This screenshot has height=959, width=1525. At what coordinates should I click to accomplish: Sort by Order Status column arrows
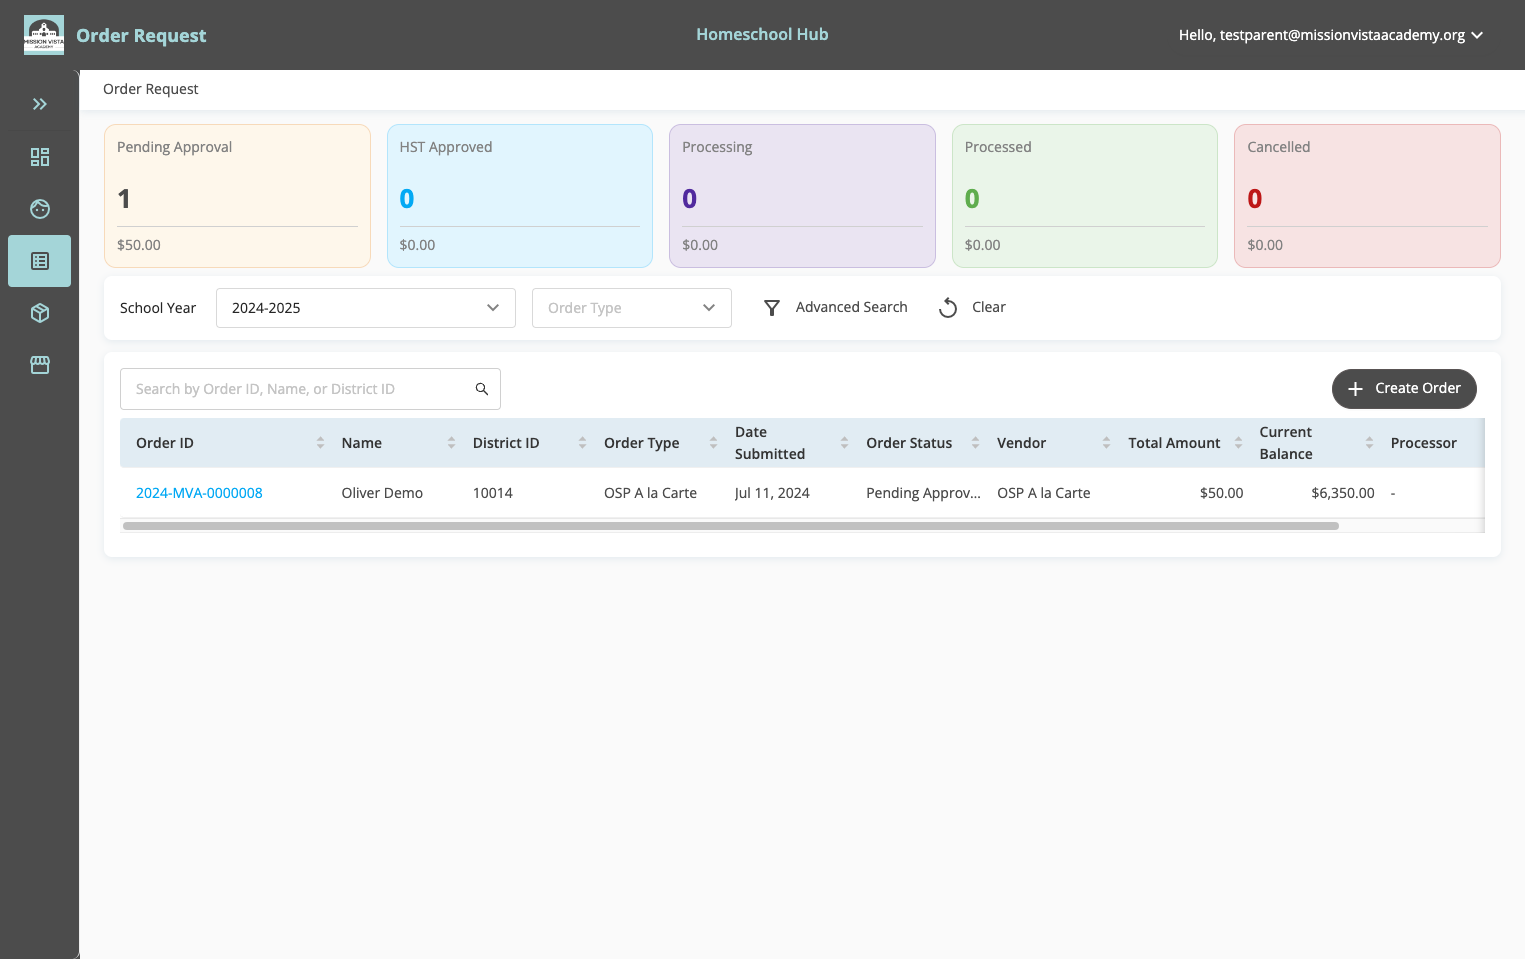(975, 443)
